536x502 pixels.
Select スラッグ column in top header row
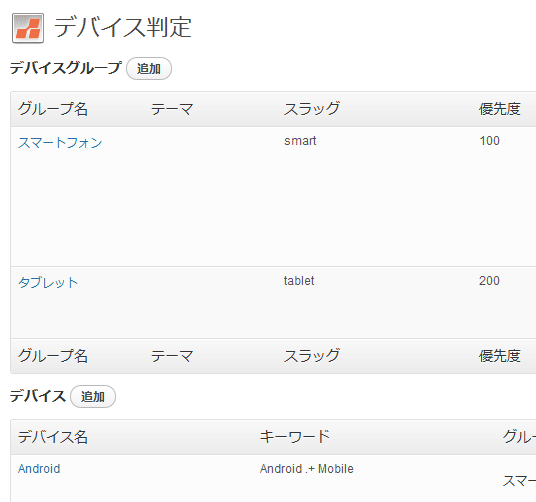click(x=312, y=109)
